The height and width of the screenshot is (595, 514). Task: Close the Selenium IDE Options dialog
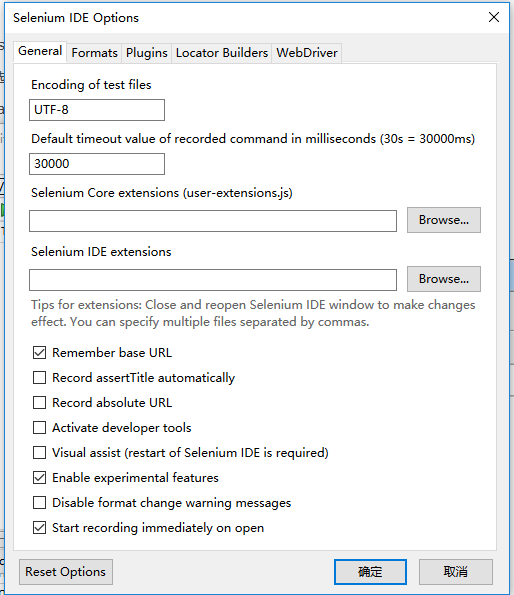[x=494, y=17]
